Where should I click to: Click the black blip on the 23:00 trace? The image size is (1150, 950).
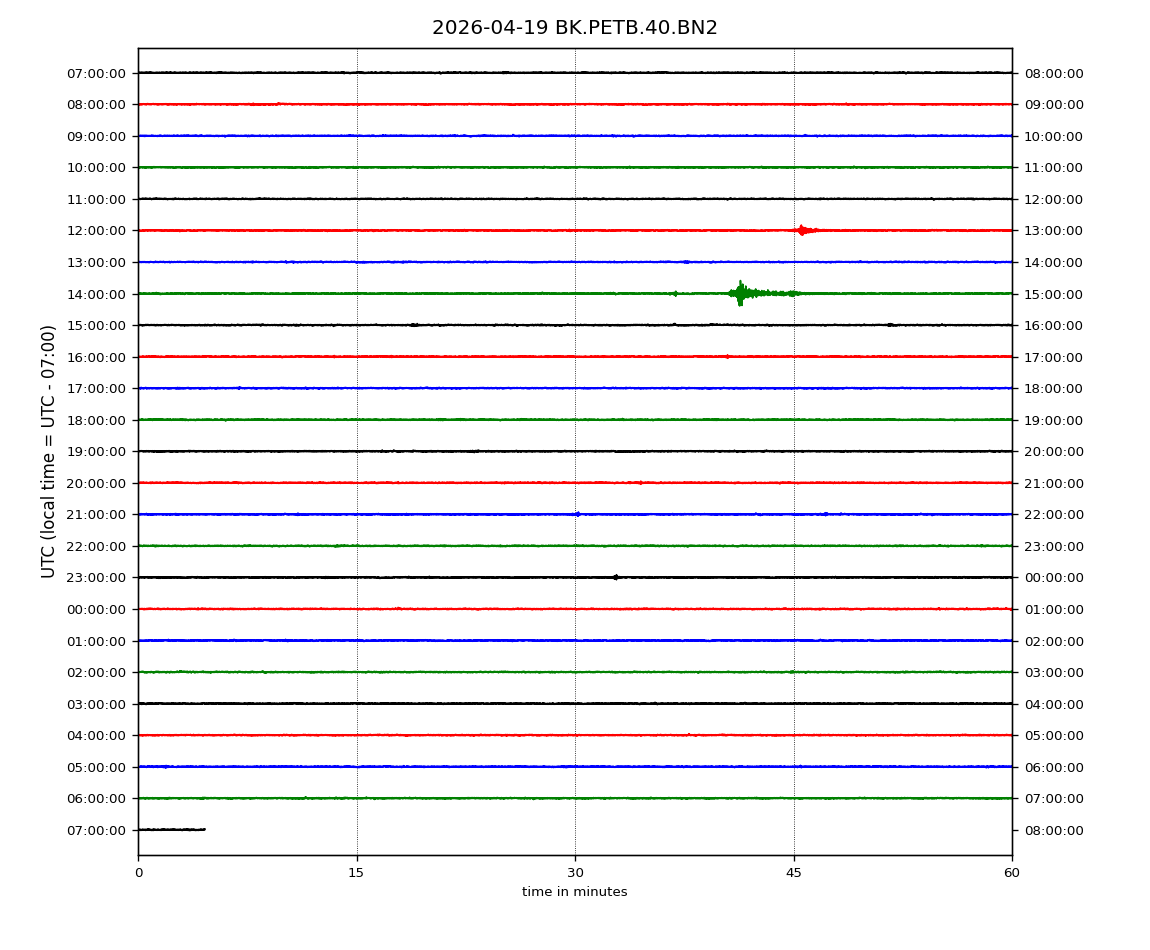(x=615, y=577)
